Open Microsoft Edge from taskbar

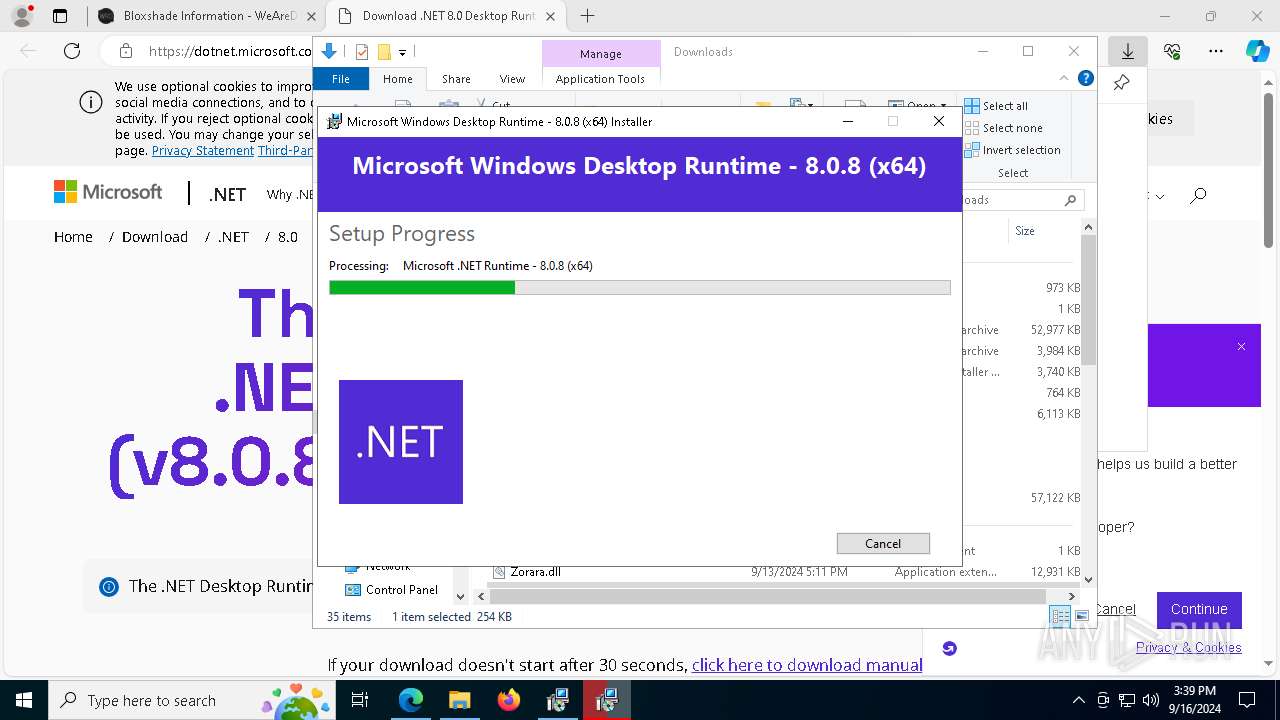point(411,700)
